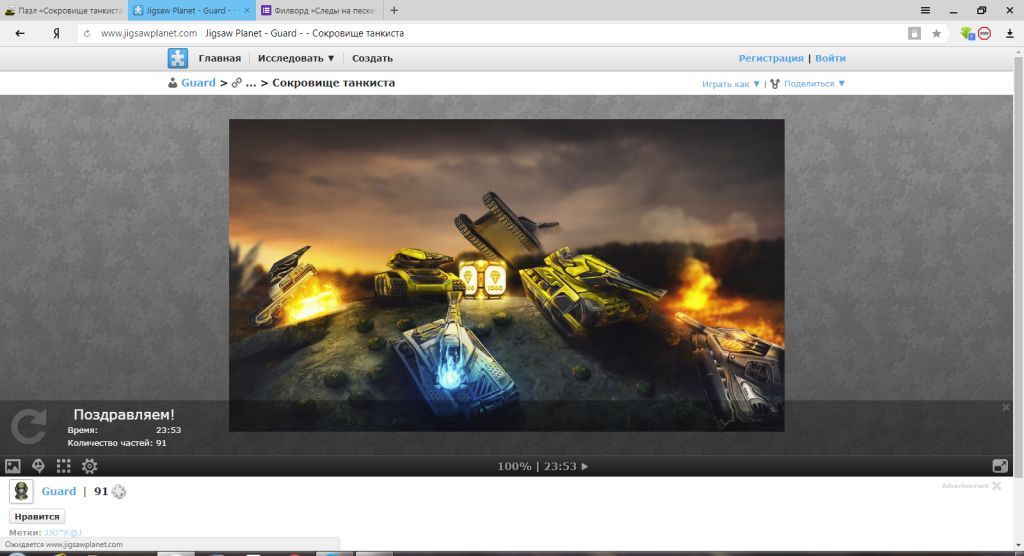Bookmark this page with the star

coord(936,33)
